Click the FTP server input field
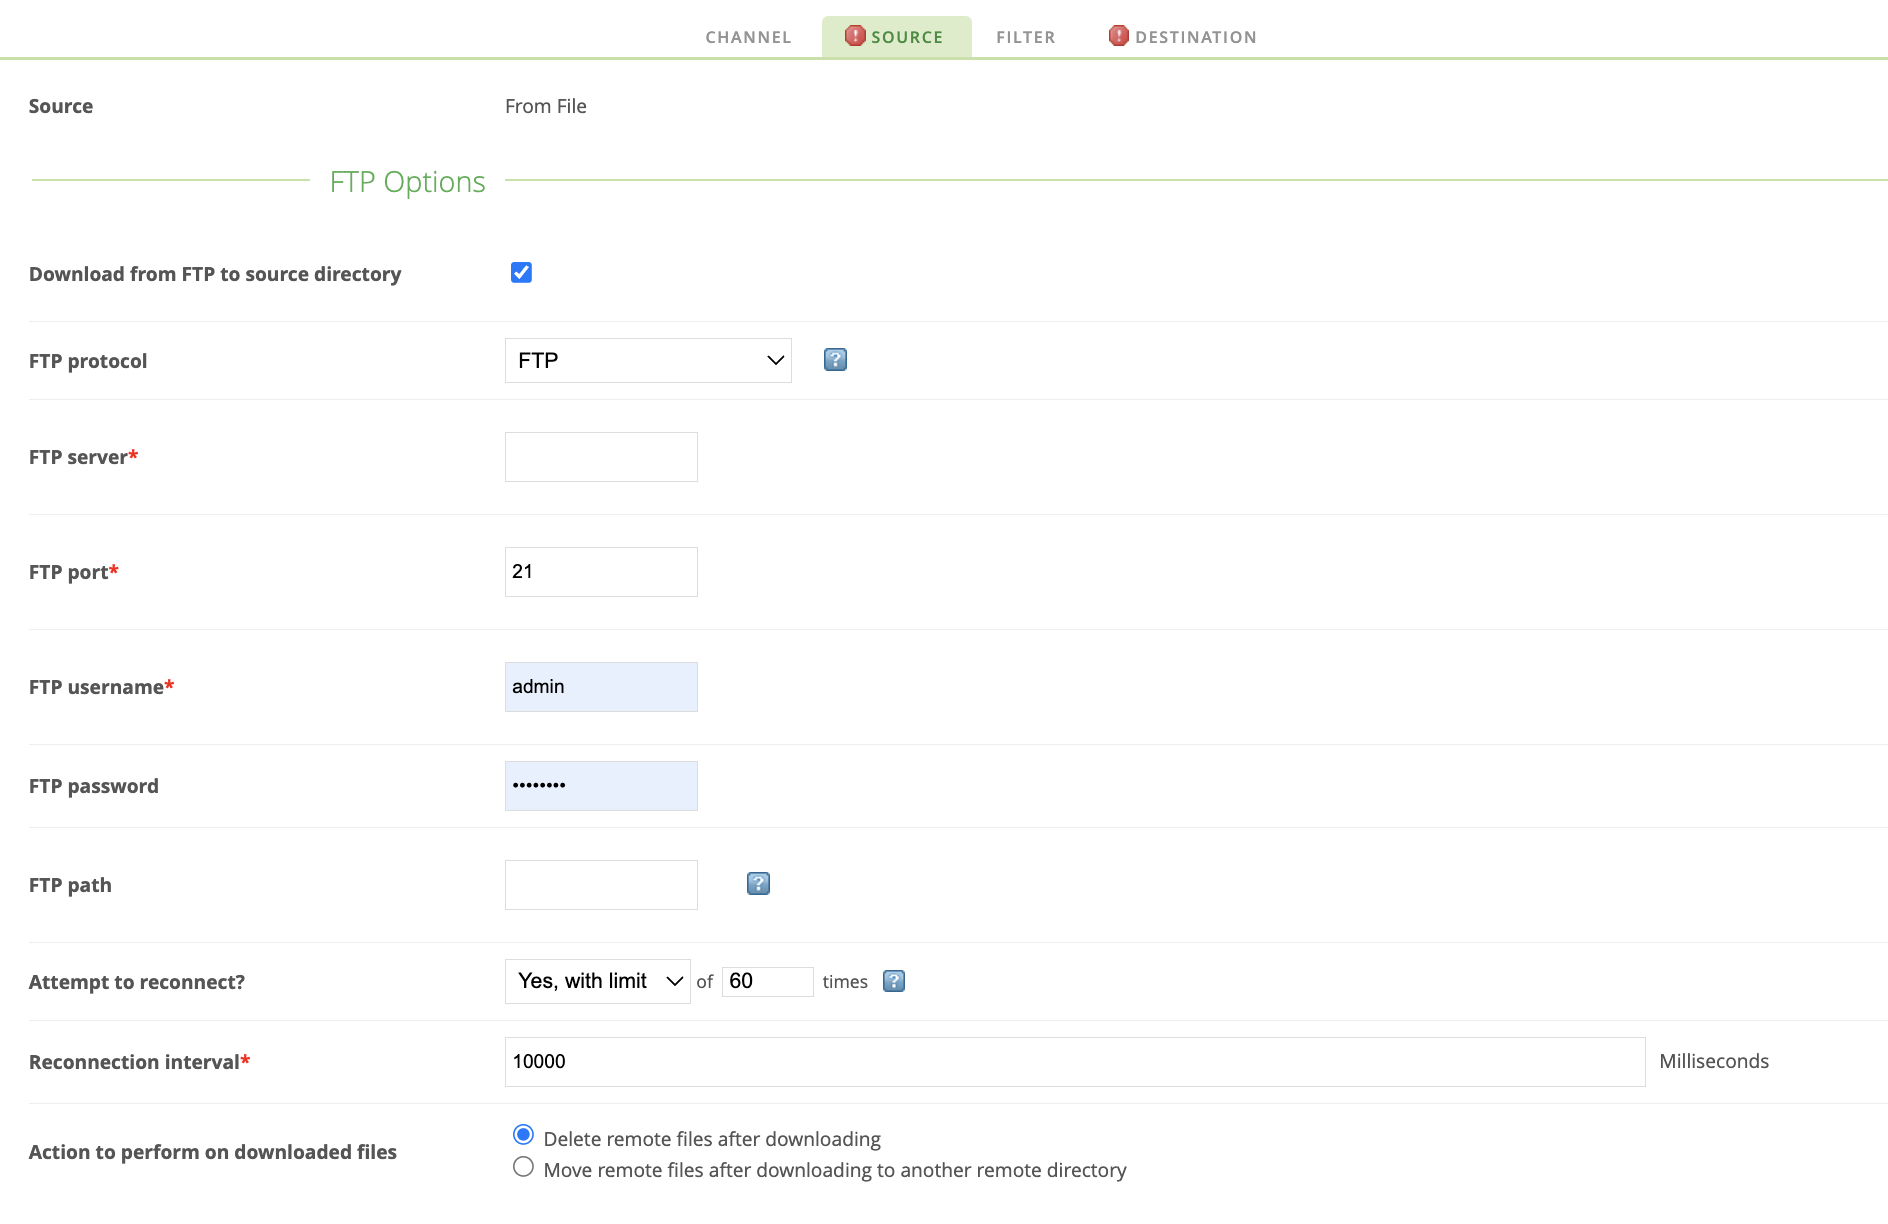1888x1224 pixels. pyautogui.click(x=601, y=457)
